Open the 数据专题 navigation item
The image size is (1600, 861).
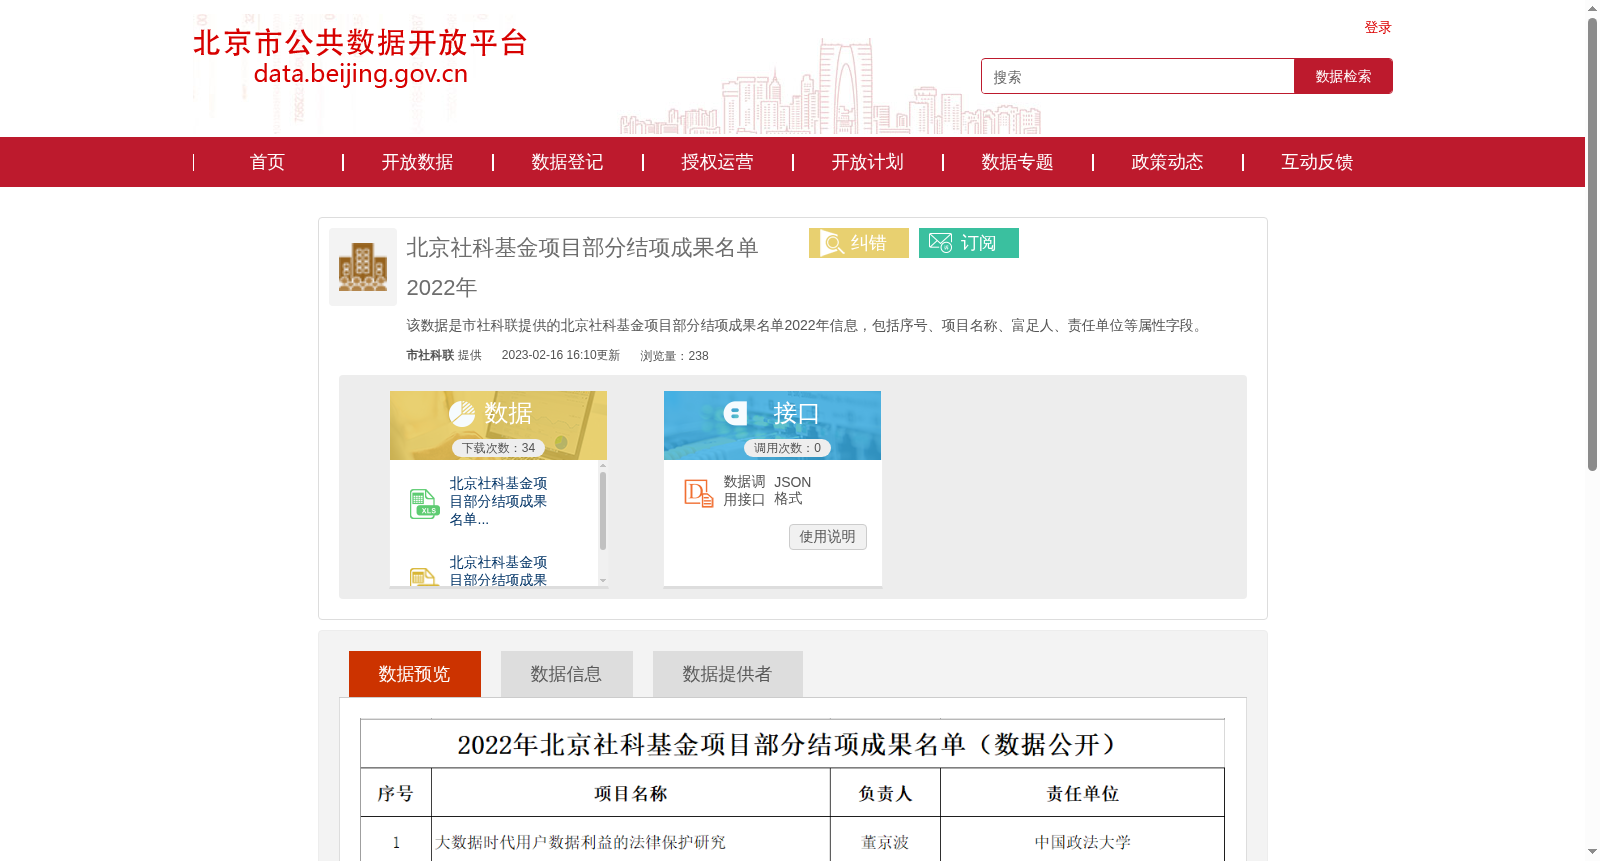pos(1017,162)
